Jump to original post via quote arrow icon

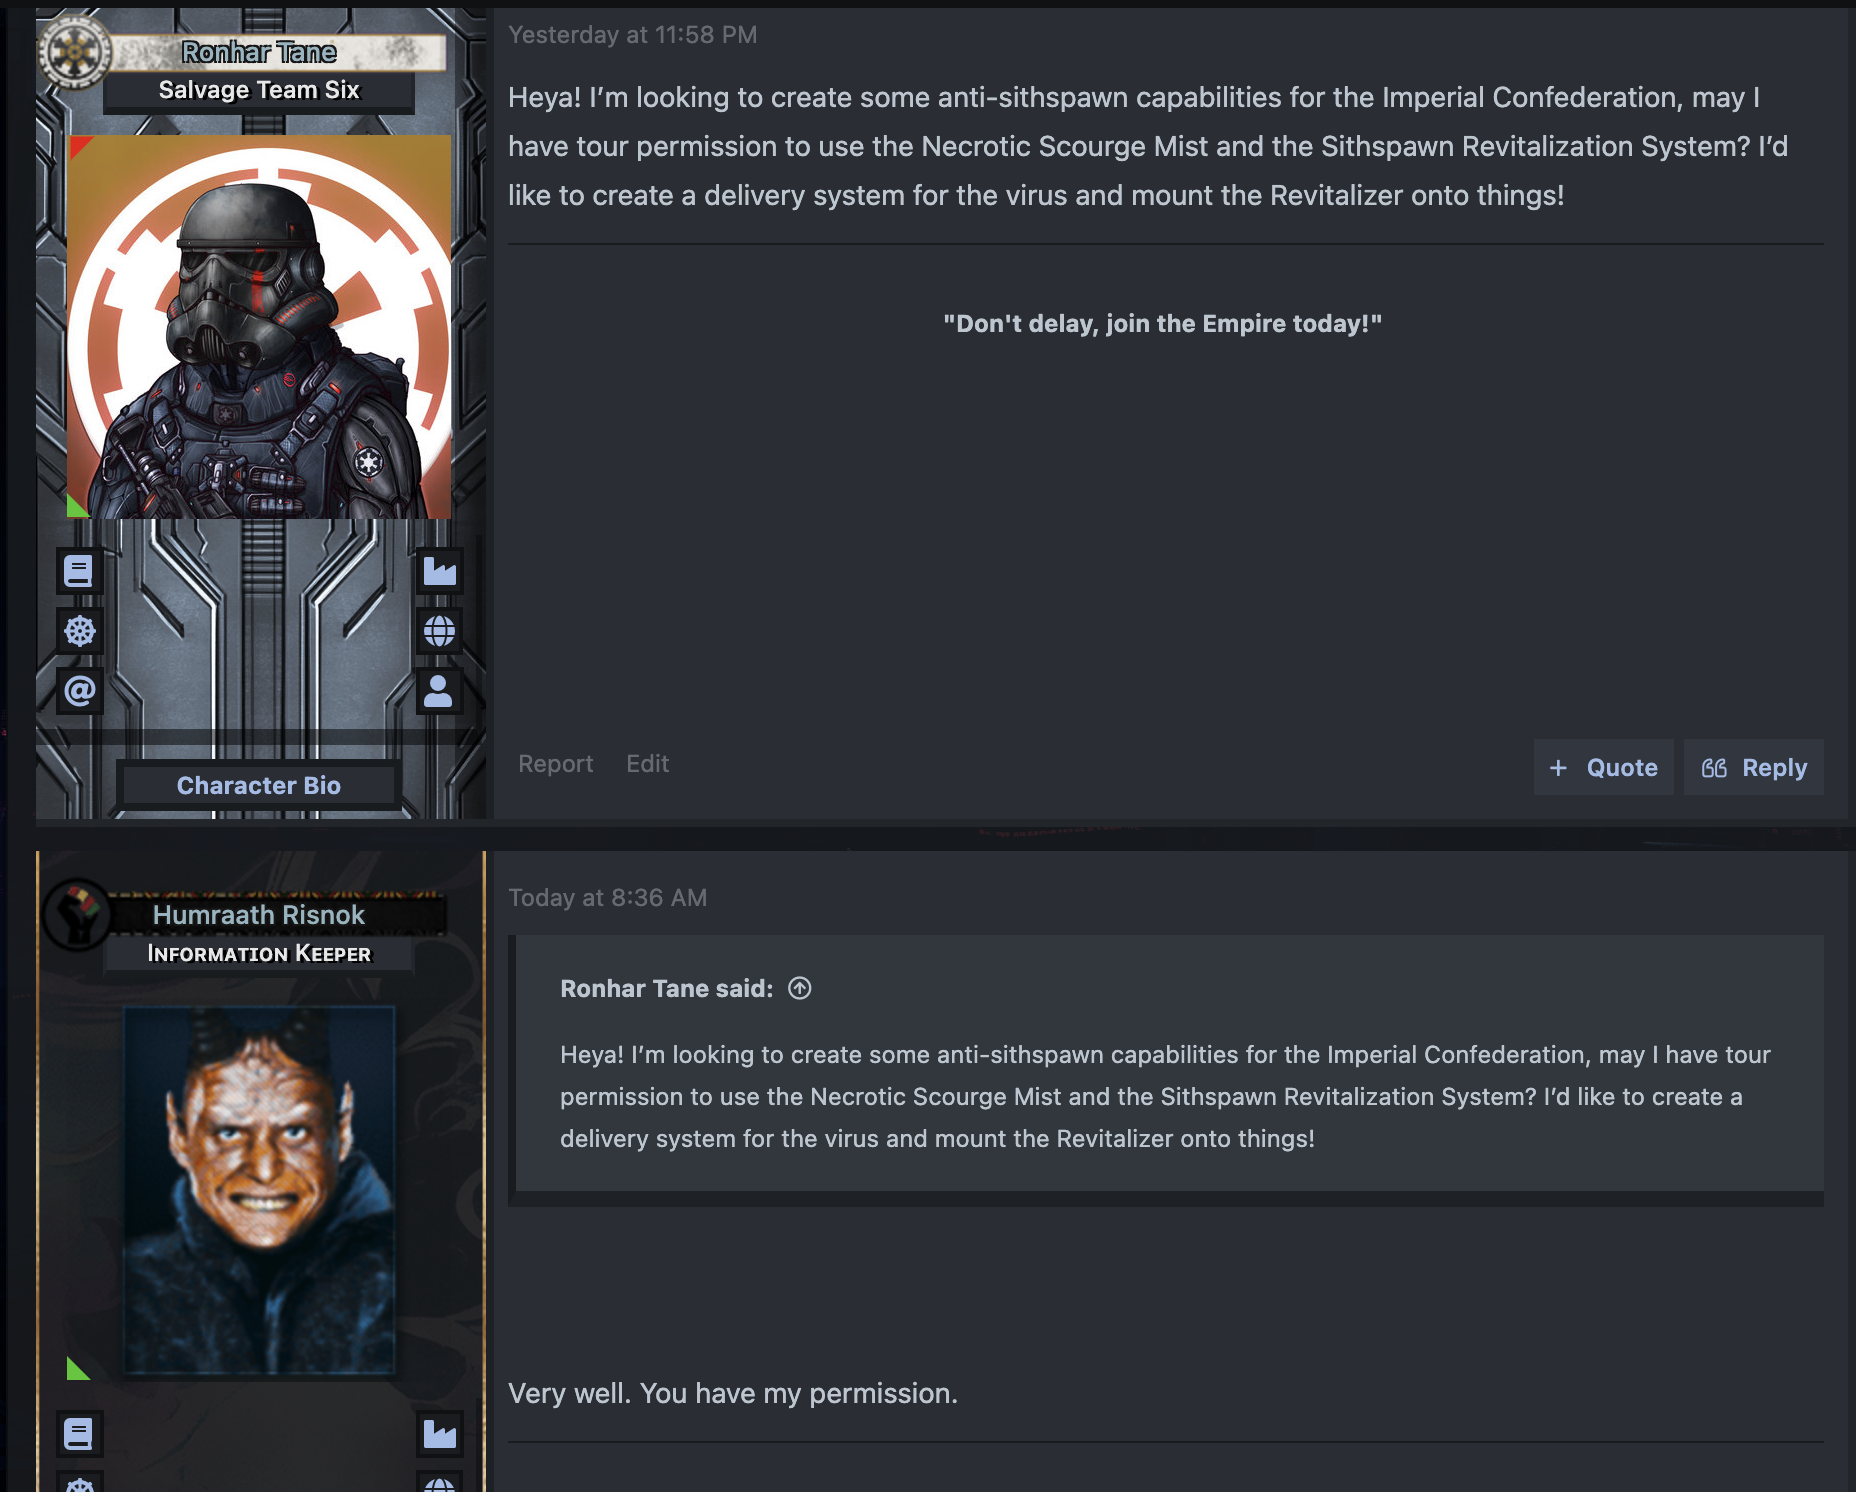point(799,988)
